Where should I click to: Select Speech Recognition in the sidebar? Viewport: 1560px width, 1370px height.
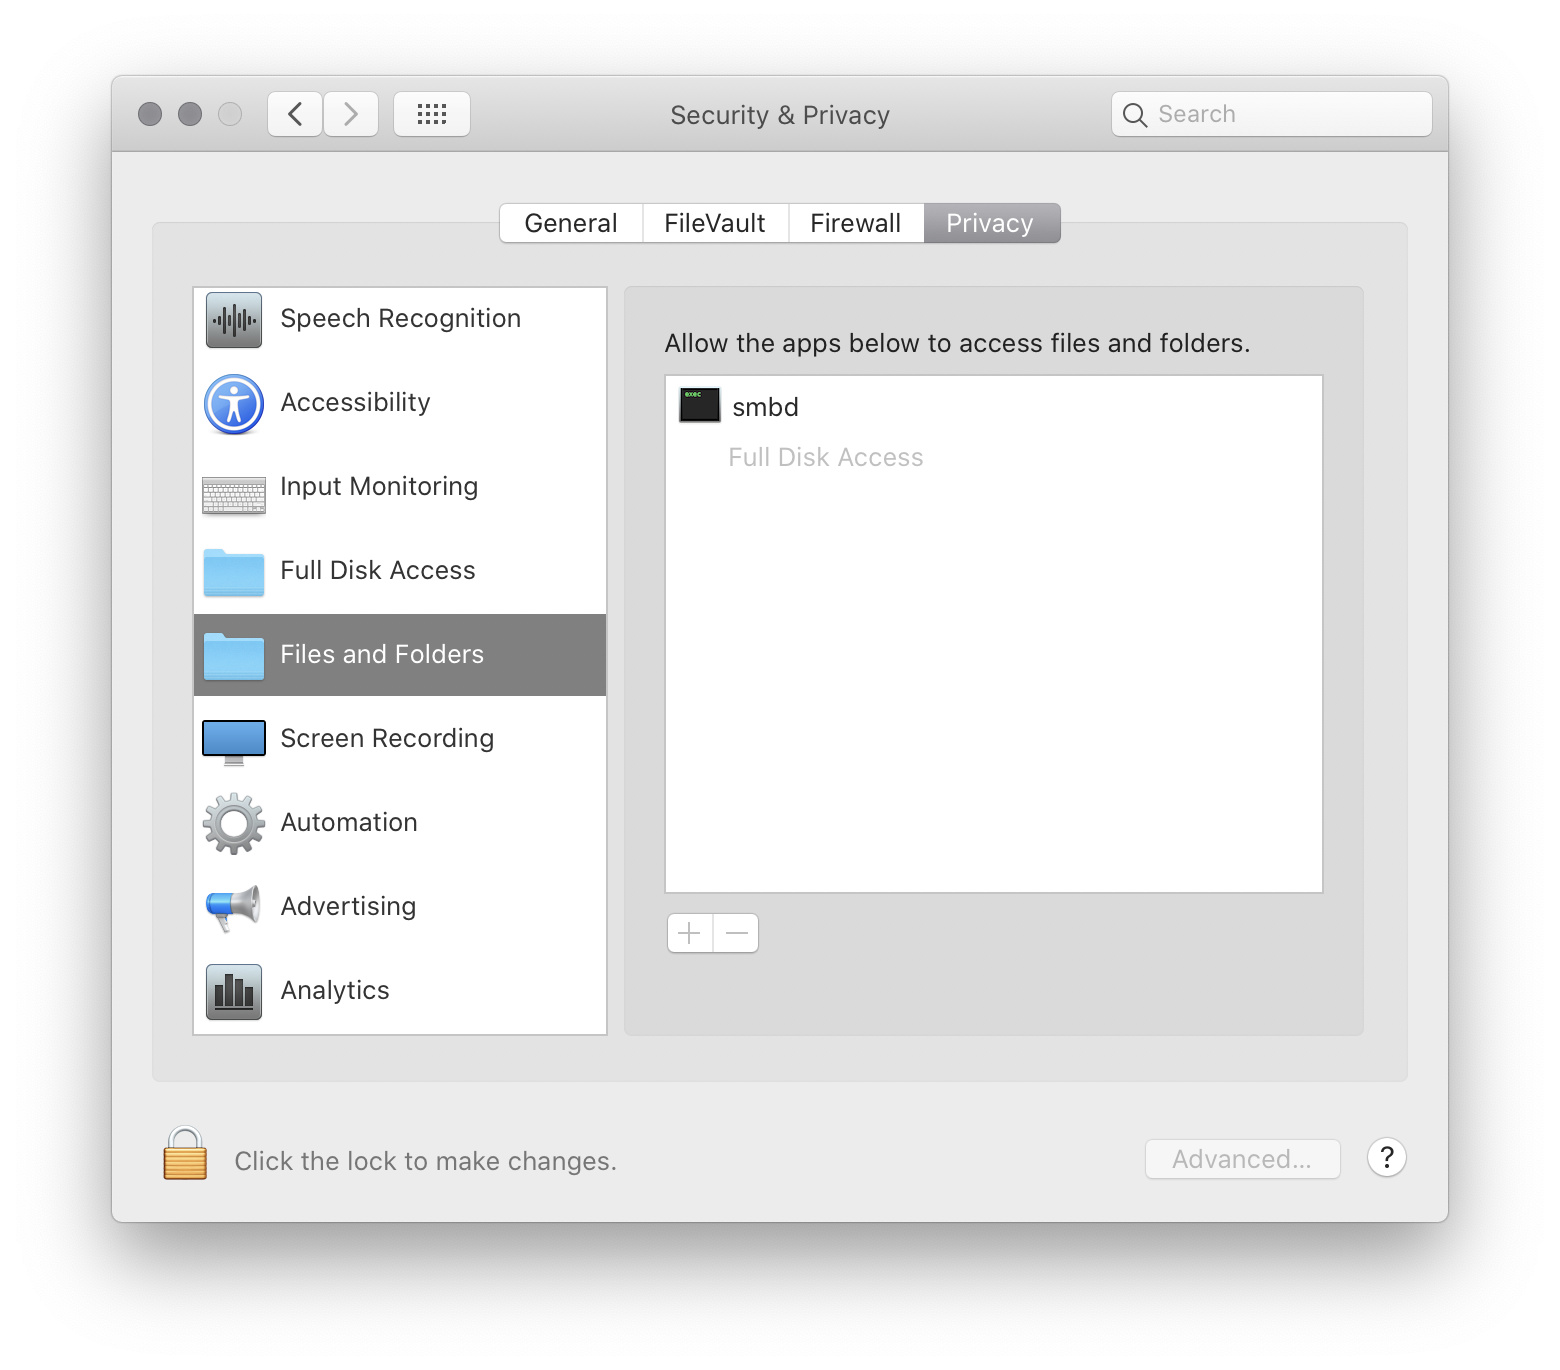pos(400,320)
